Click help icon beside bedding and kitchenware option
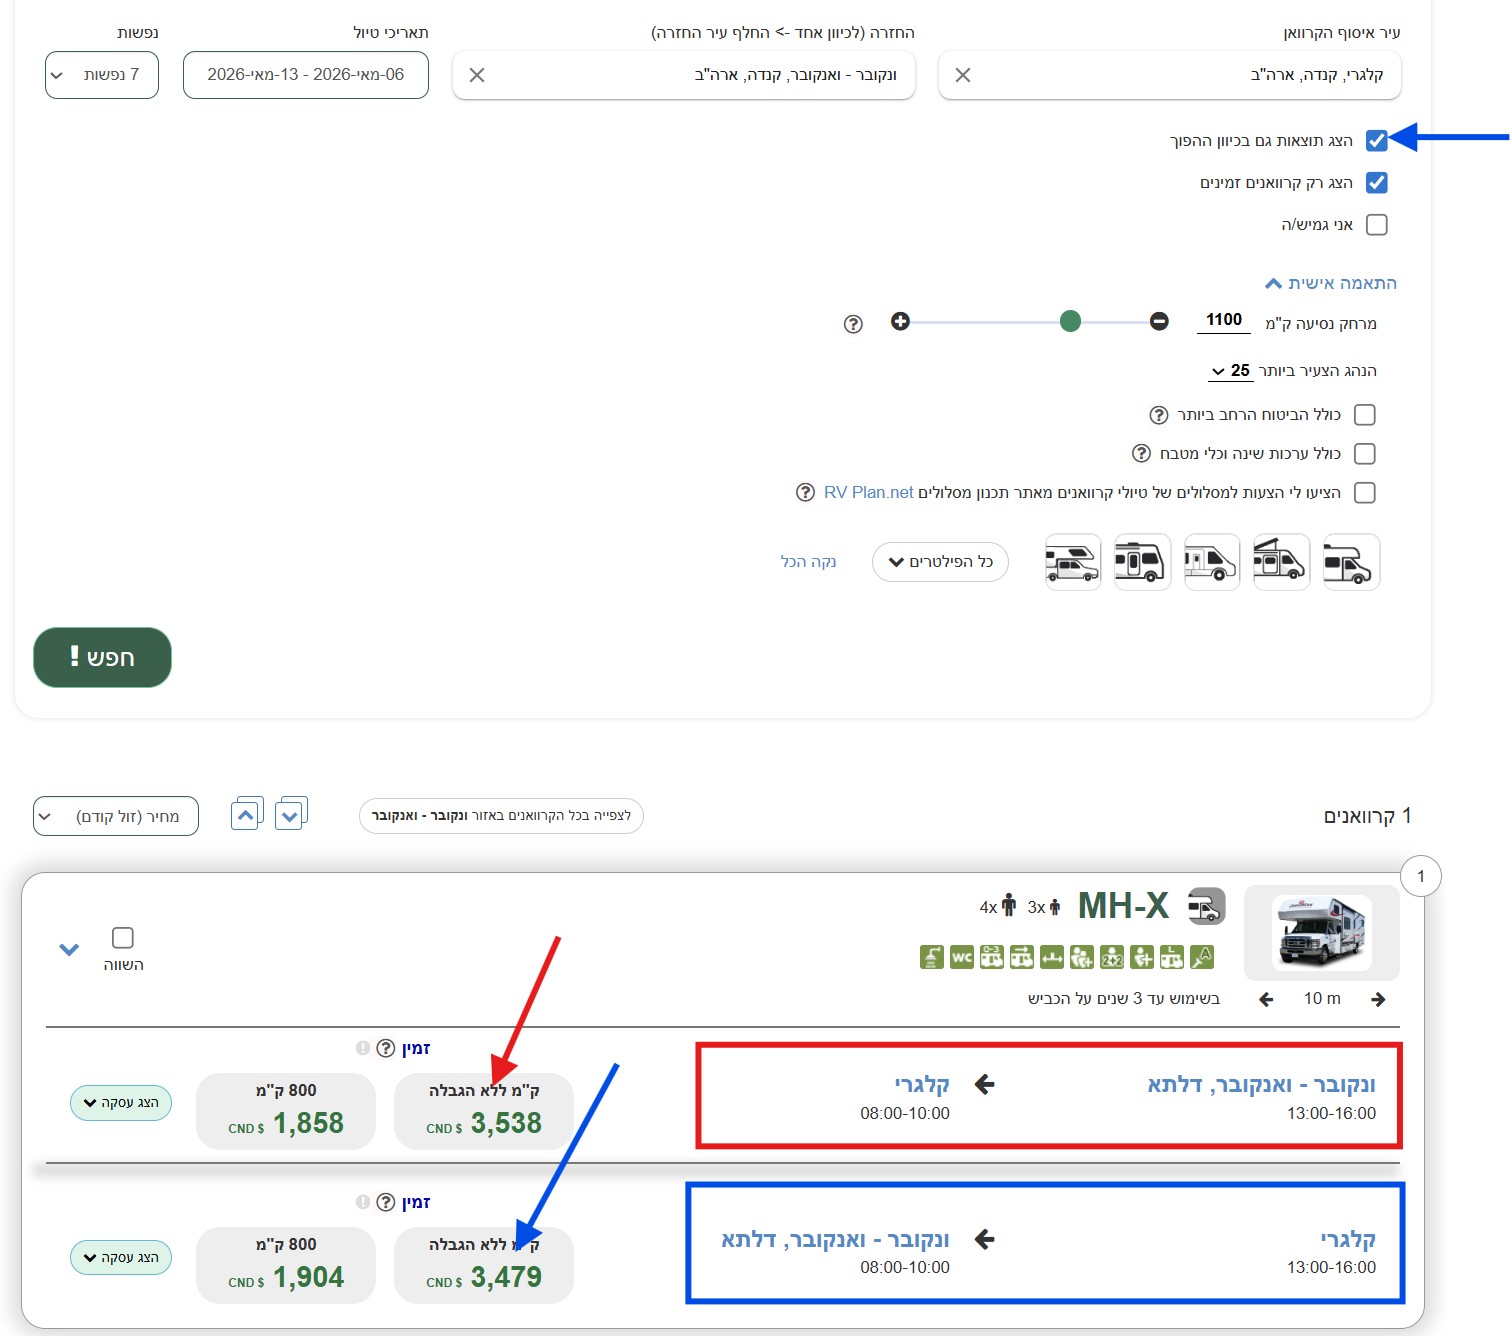 (x=1141, y=454)
